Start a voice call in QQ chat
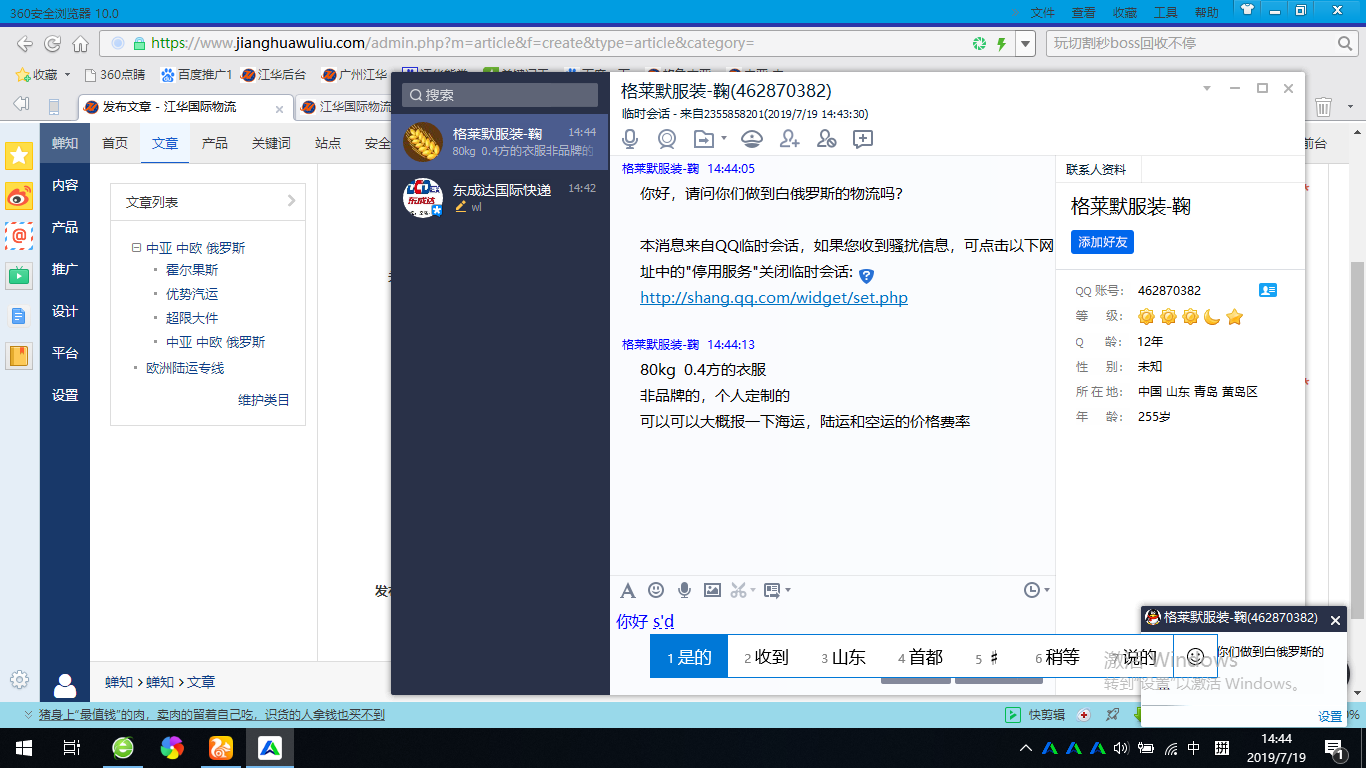This screenshot has height=768, width=1366. pyautogui.click(x=631, y=139)
